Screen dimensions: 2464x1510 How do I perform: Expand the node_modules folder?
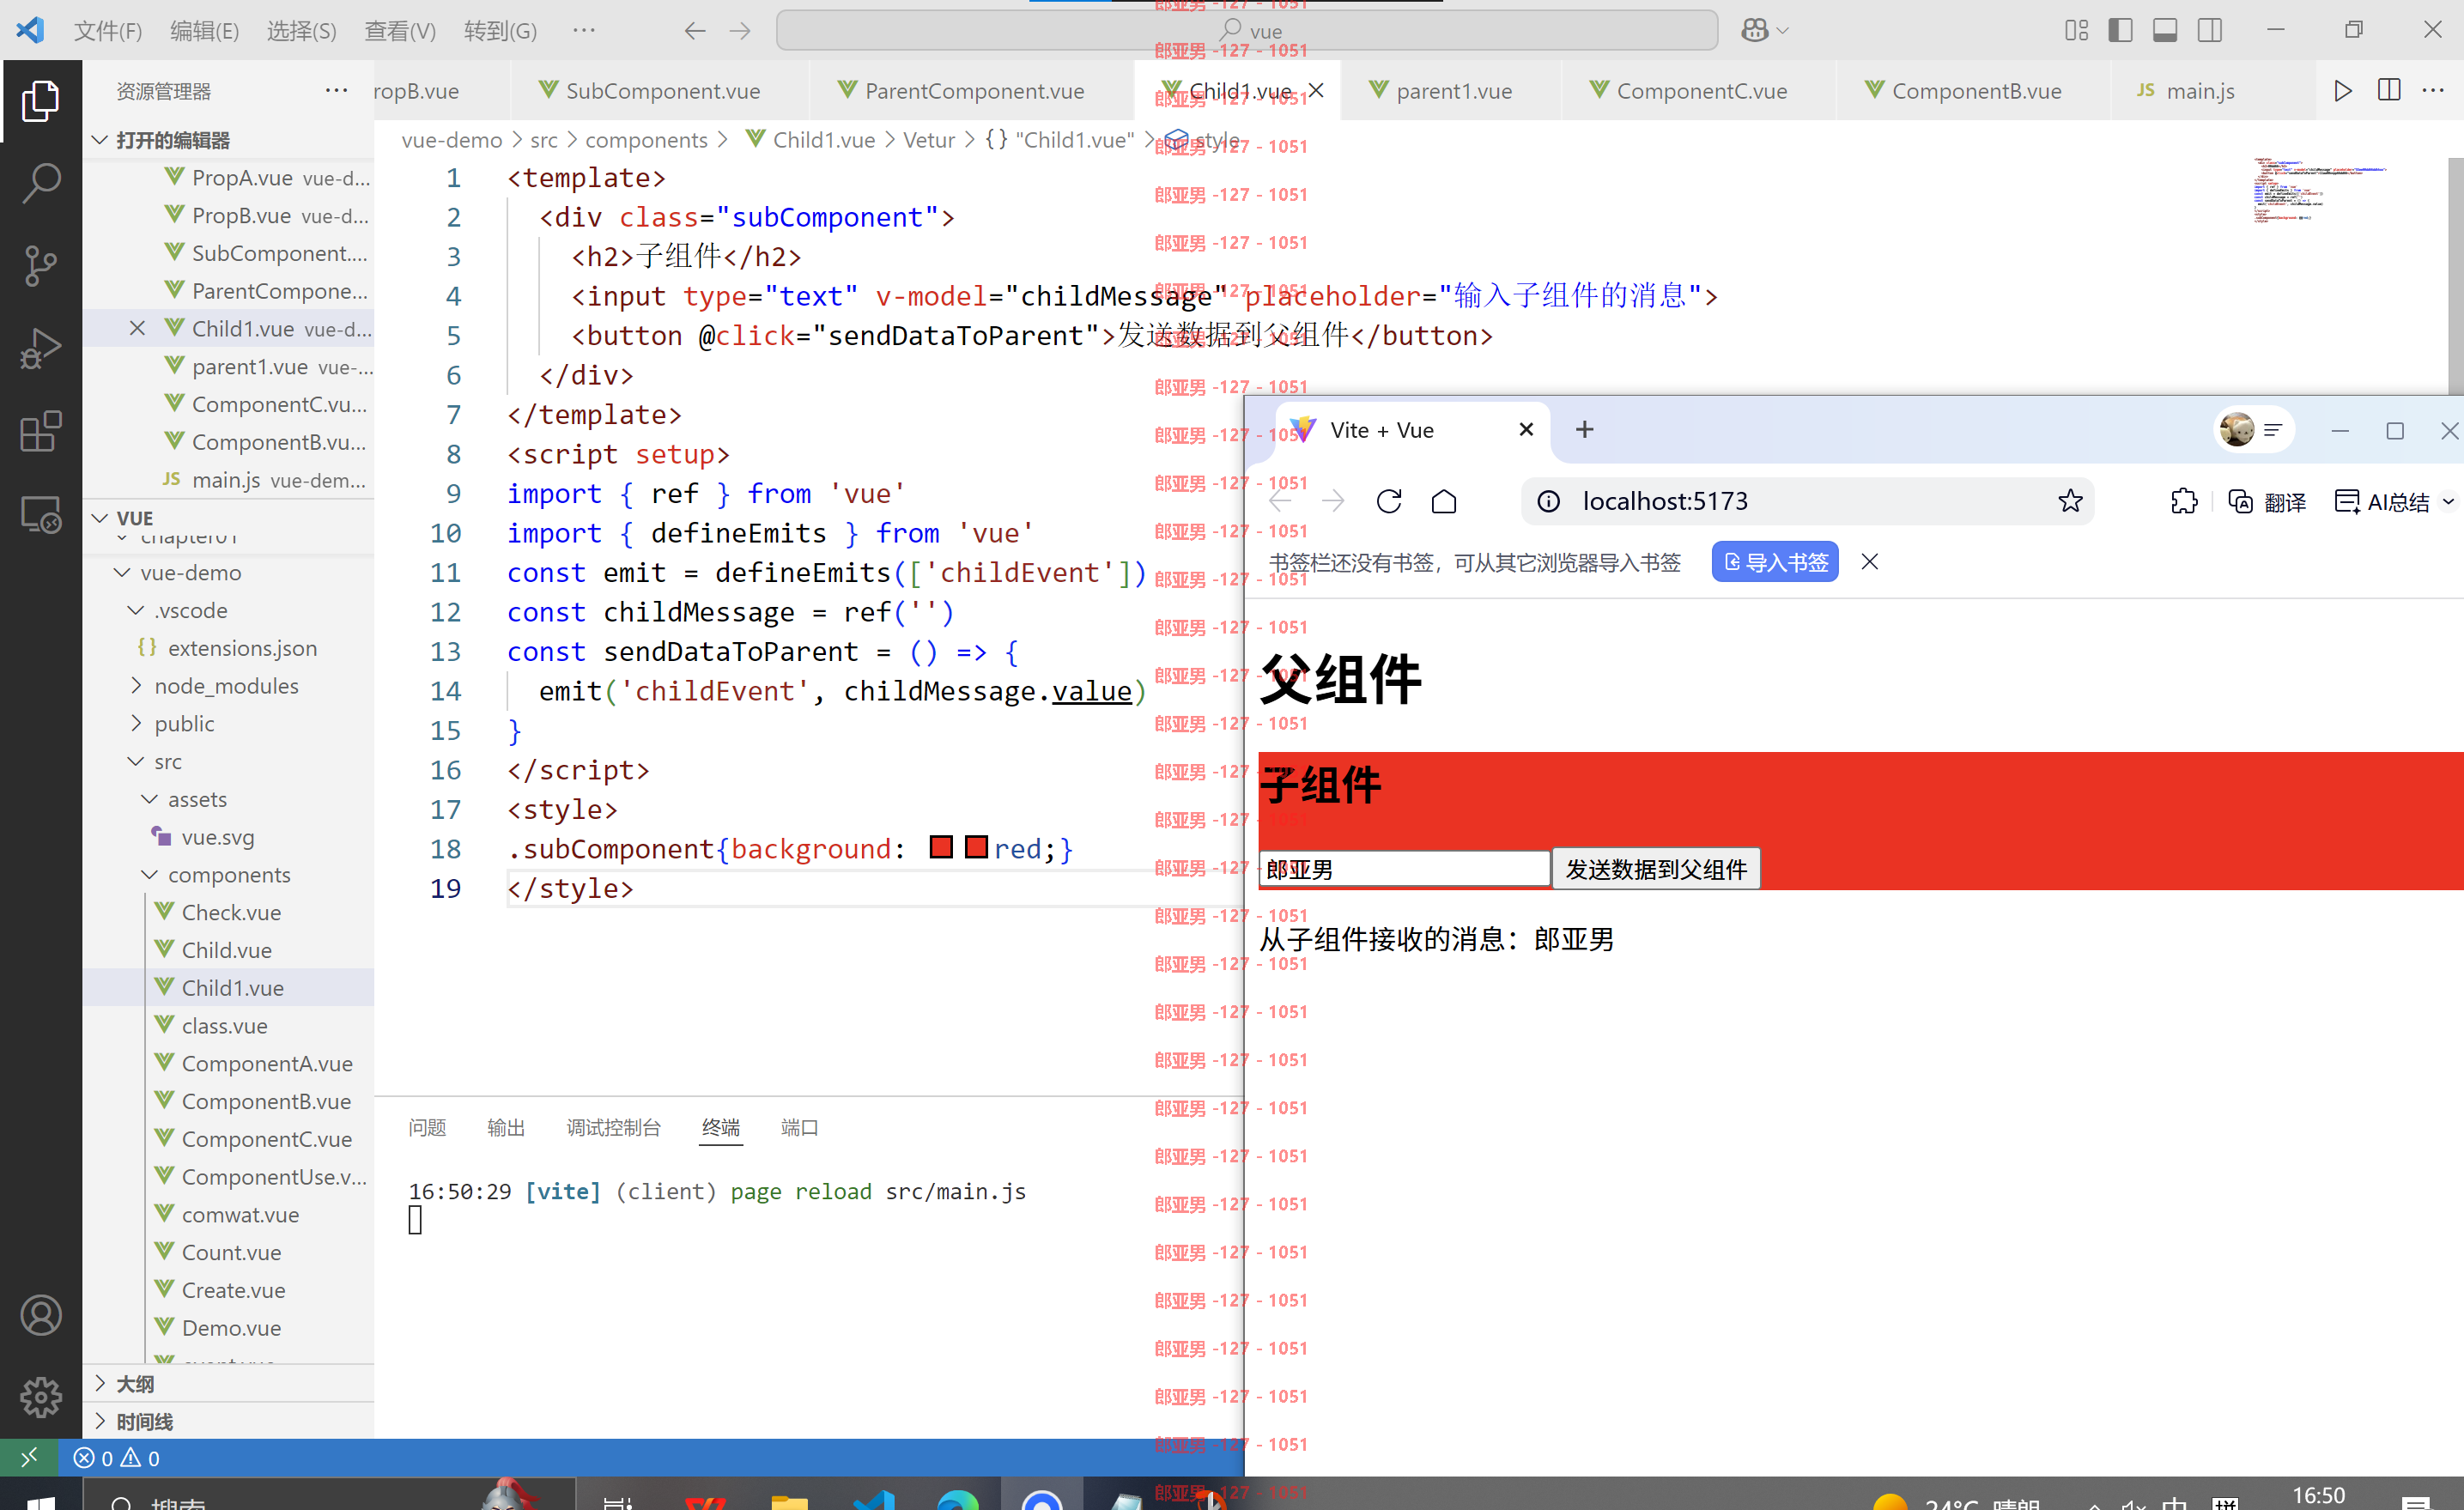pyautogui.click(x=228, y=686)
